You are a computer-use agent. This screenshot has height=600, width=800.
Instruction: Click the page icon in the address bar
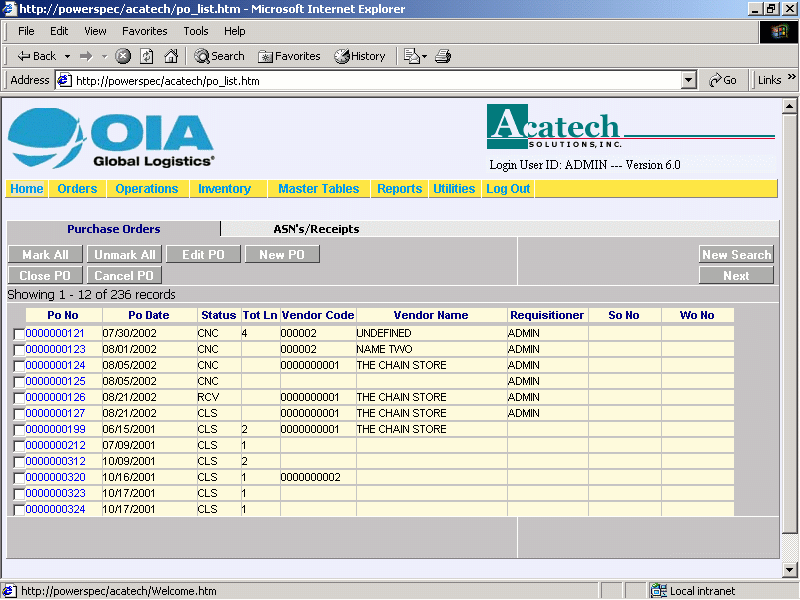tap(64, 81)
